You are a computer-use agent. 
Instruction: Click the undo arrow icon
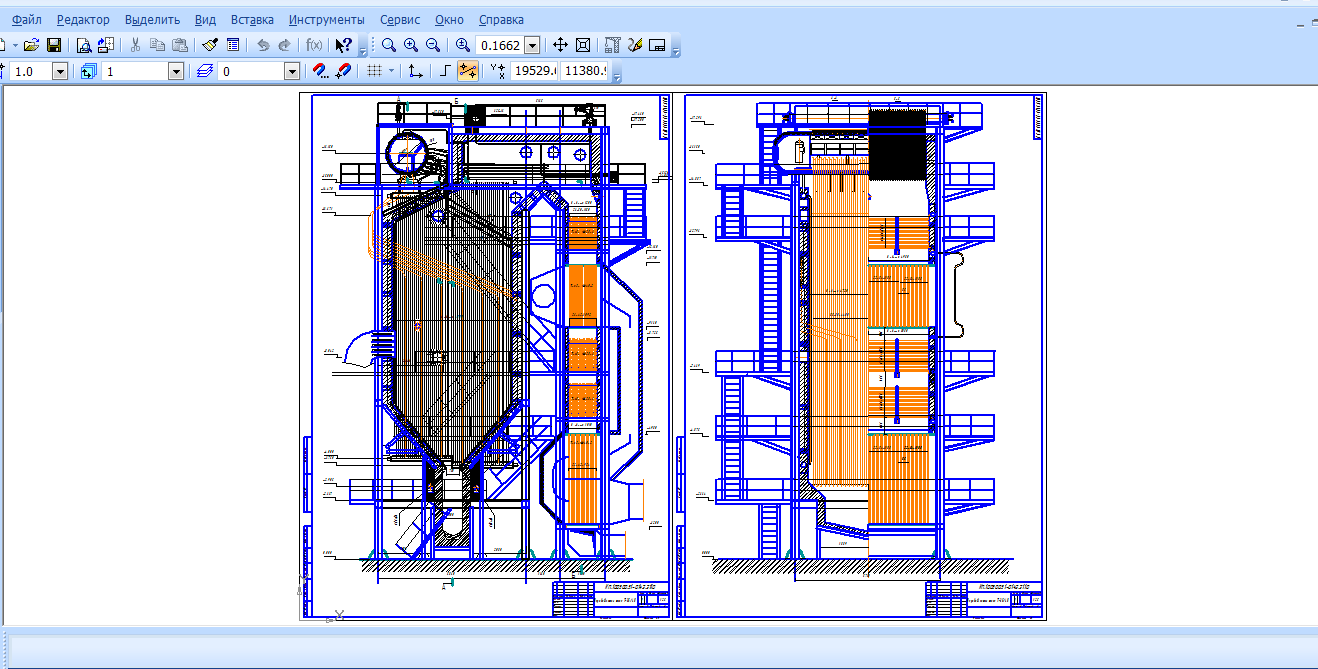pyautogui.click(x=263, y=45)
